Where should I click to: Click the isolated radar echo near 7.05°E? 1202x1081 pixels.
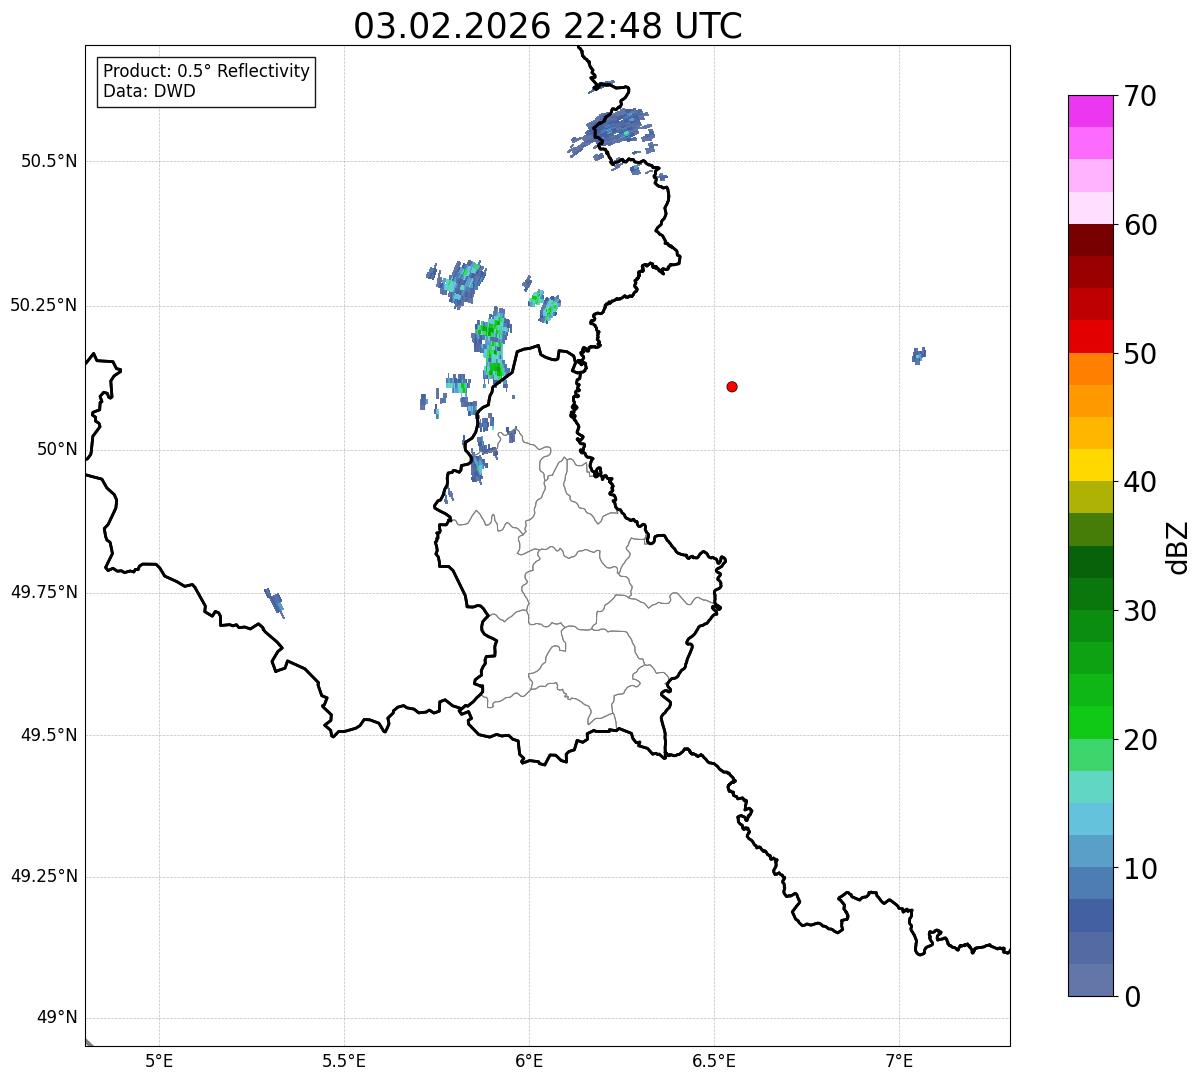pyautogui.click(x=919, y=355)
